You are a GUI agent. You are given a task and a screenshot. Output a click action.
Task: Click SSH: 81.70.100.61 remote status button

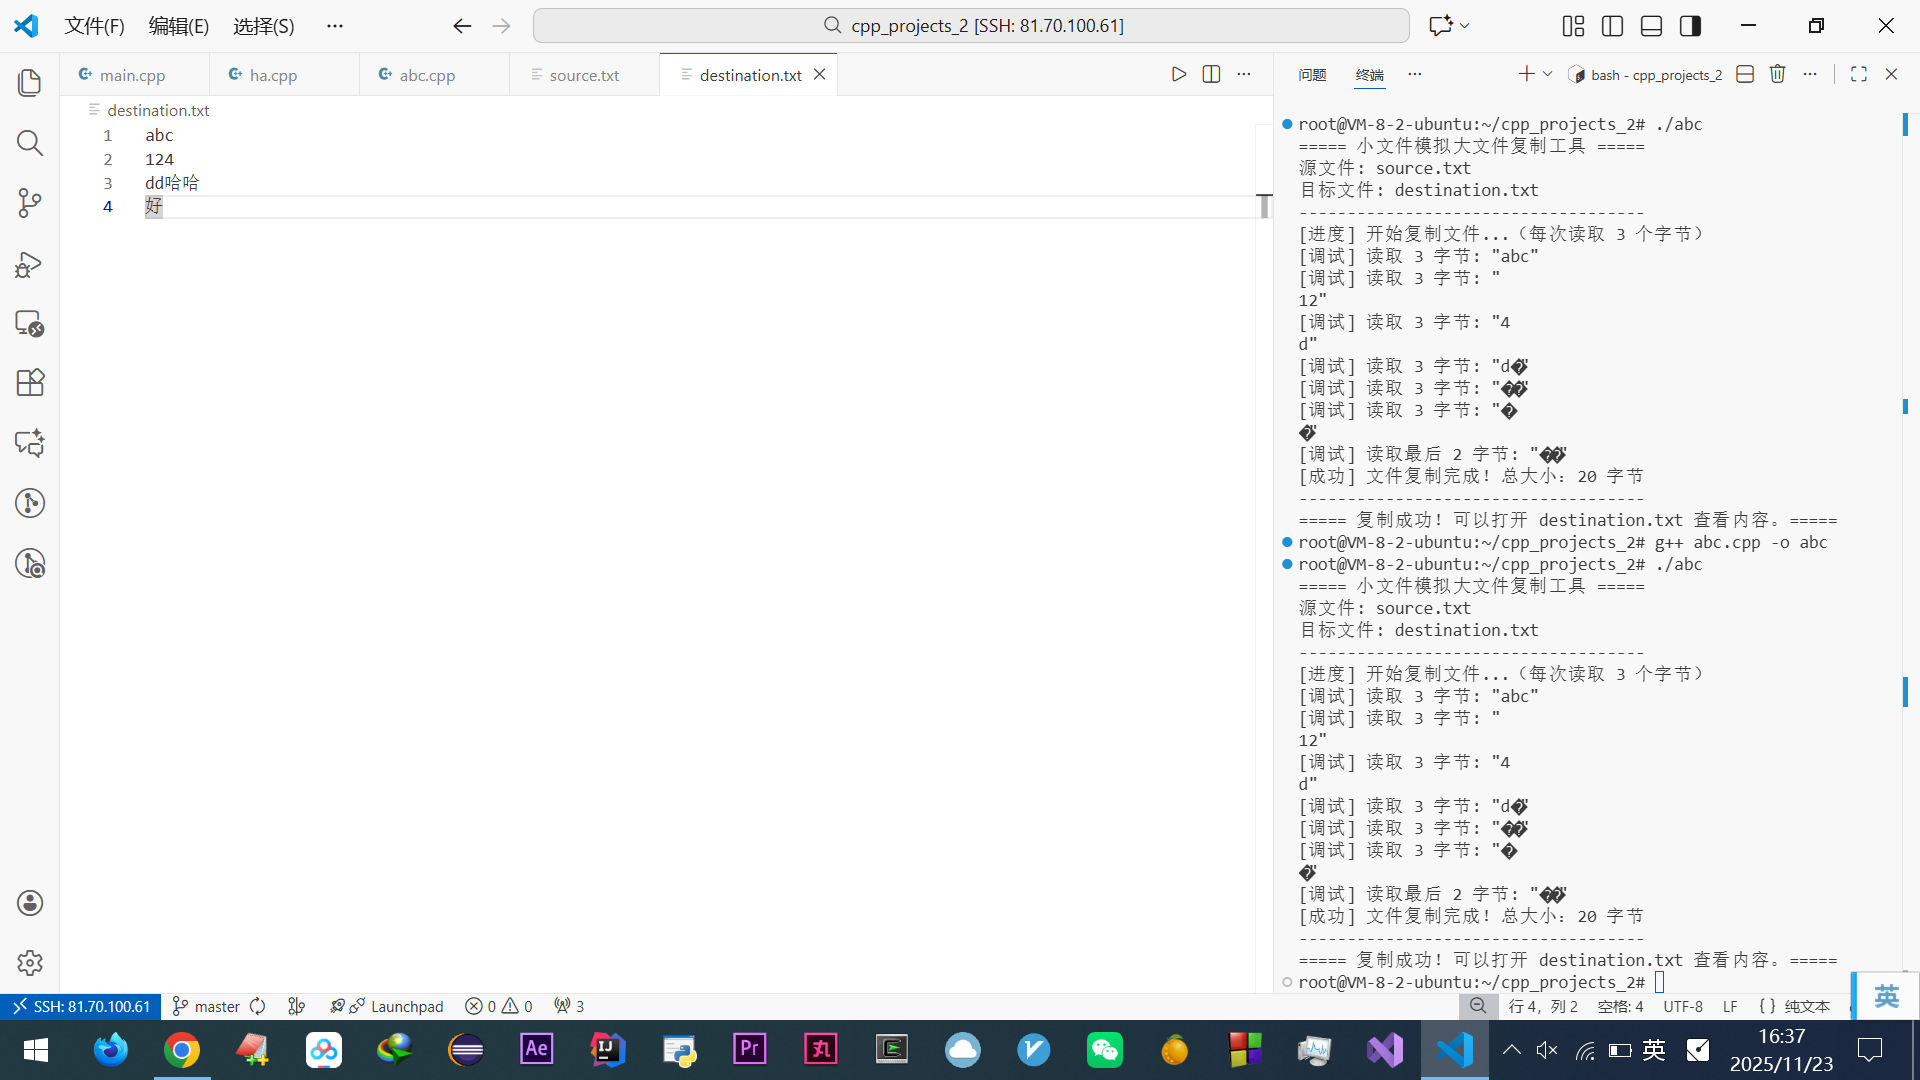(81, 1006)
